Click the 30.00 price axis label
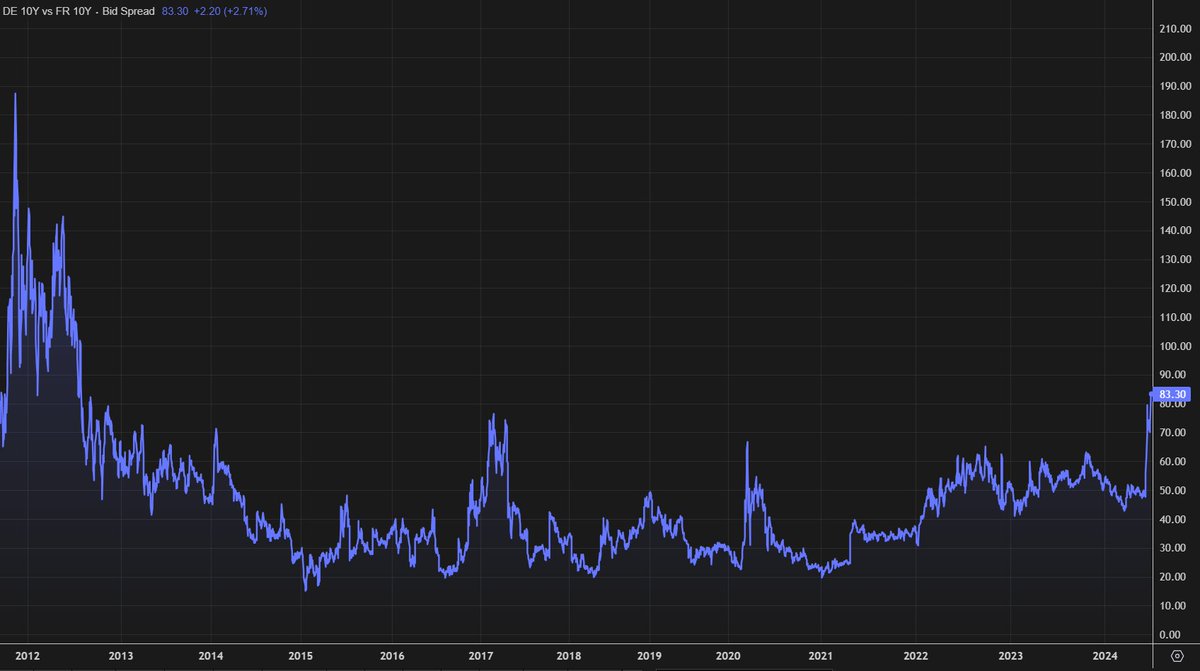 (1175, 549)
